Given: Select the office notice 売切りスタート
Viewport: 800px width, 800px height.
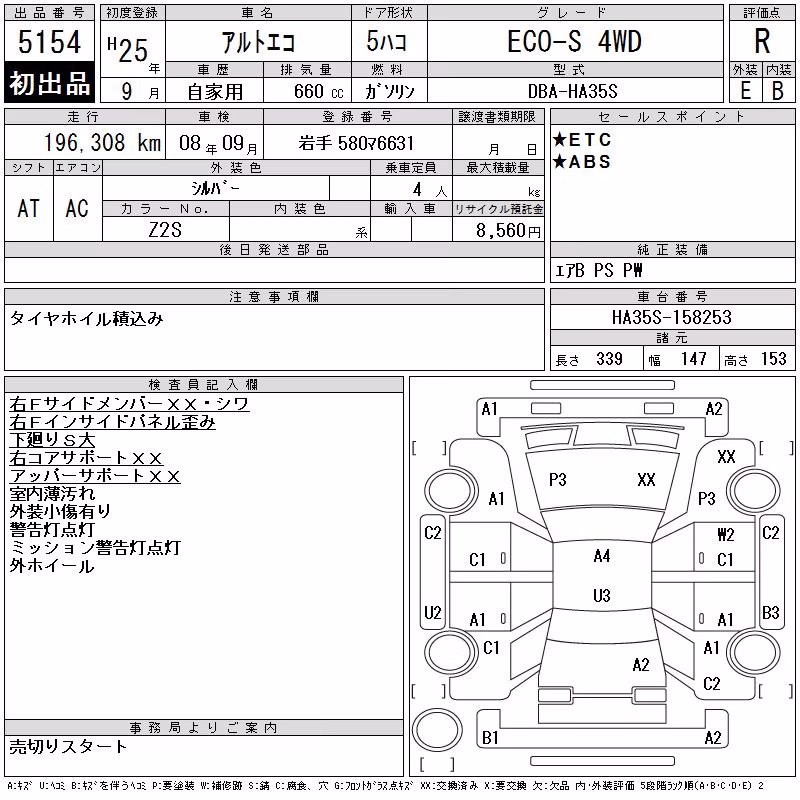Looking at the screenshot, I should click(68, 746).
